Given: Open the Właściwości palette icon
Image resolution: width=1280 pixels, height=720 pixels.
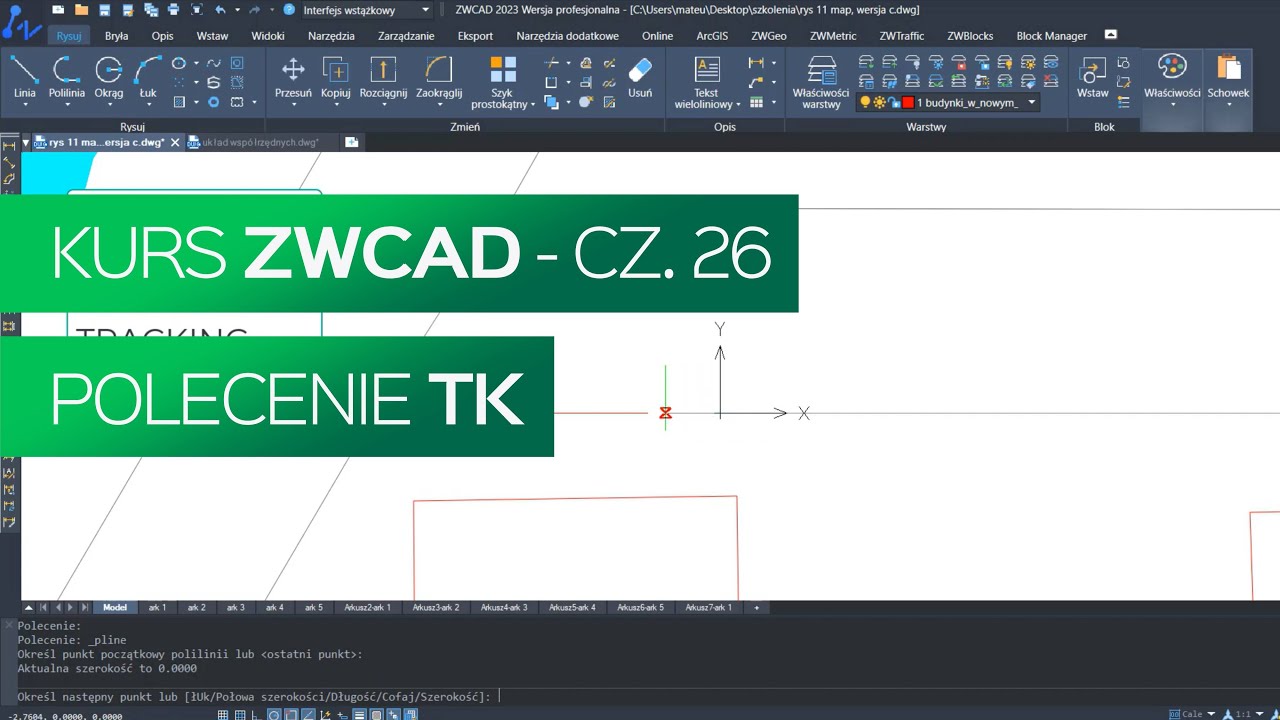Looking at the screenshot, I should (1172, 67).
